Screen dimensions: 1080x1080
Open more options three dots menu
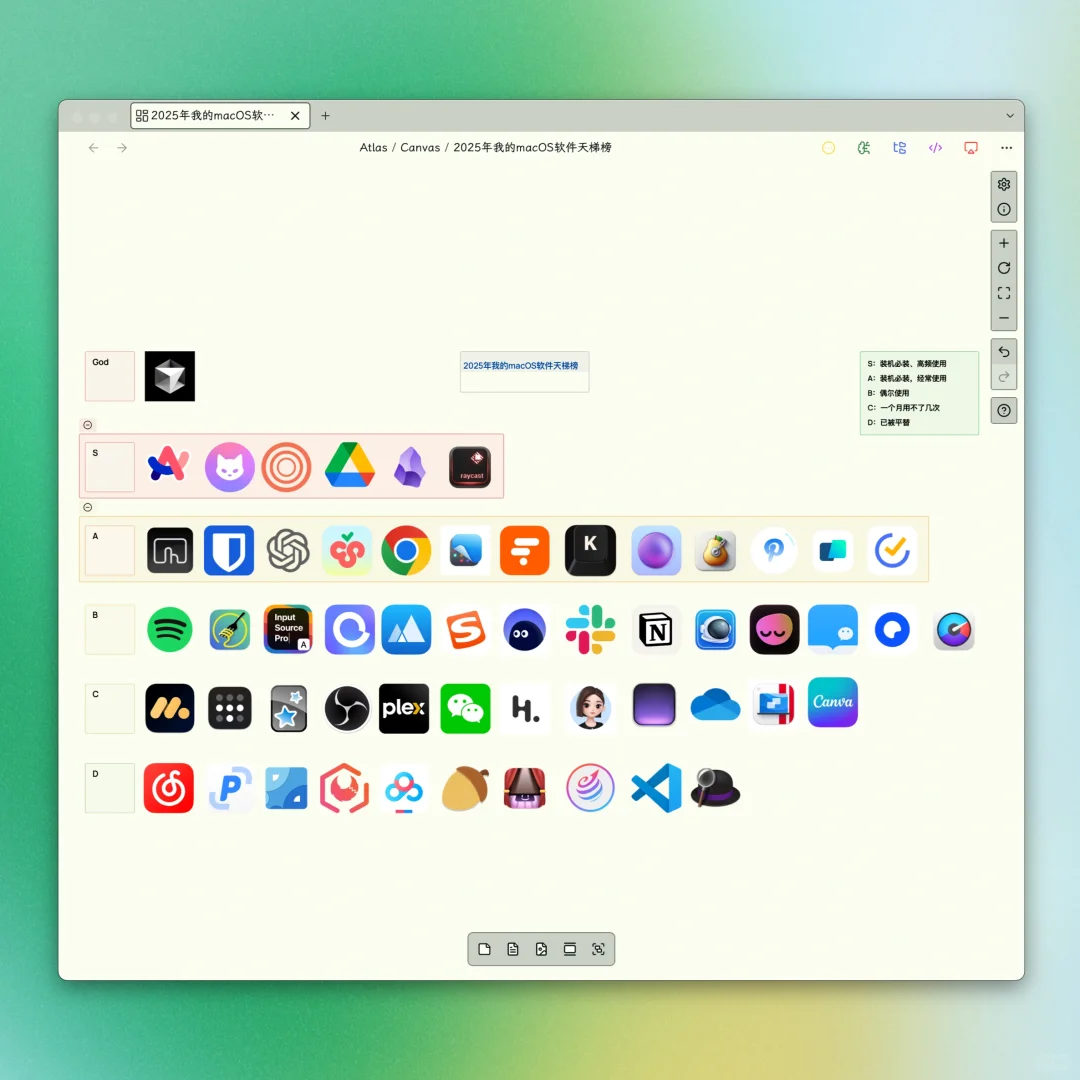click(1006, 147)
